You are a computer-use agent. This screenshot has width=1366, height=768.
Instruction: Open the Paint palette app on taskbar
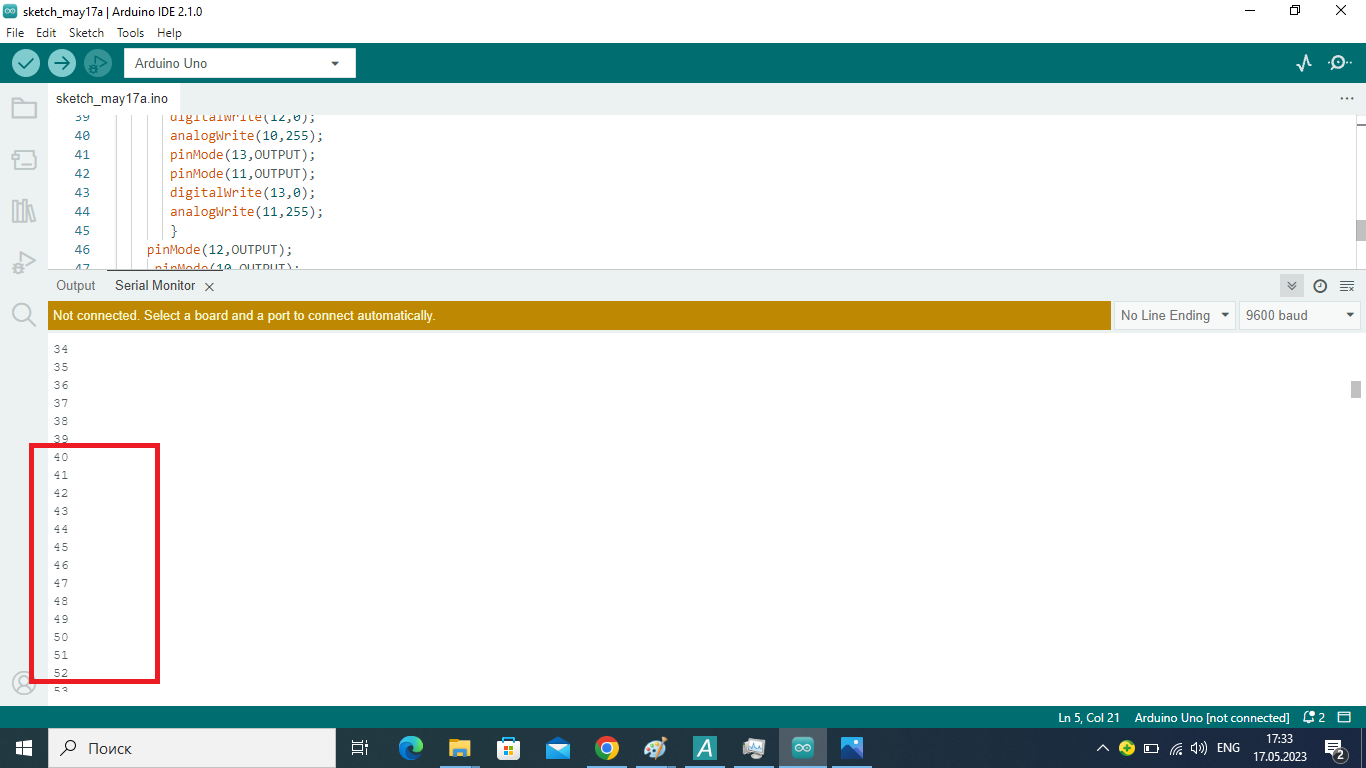click(x=656, y=748)
